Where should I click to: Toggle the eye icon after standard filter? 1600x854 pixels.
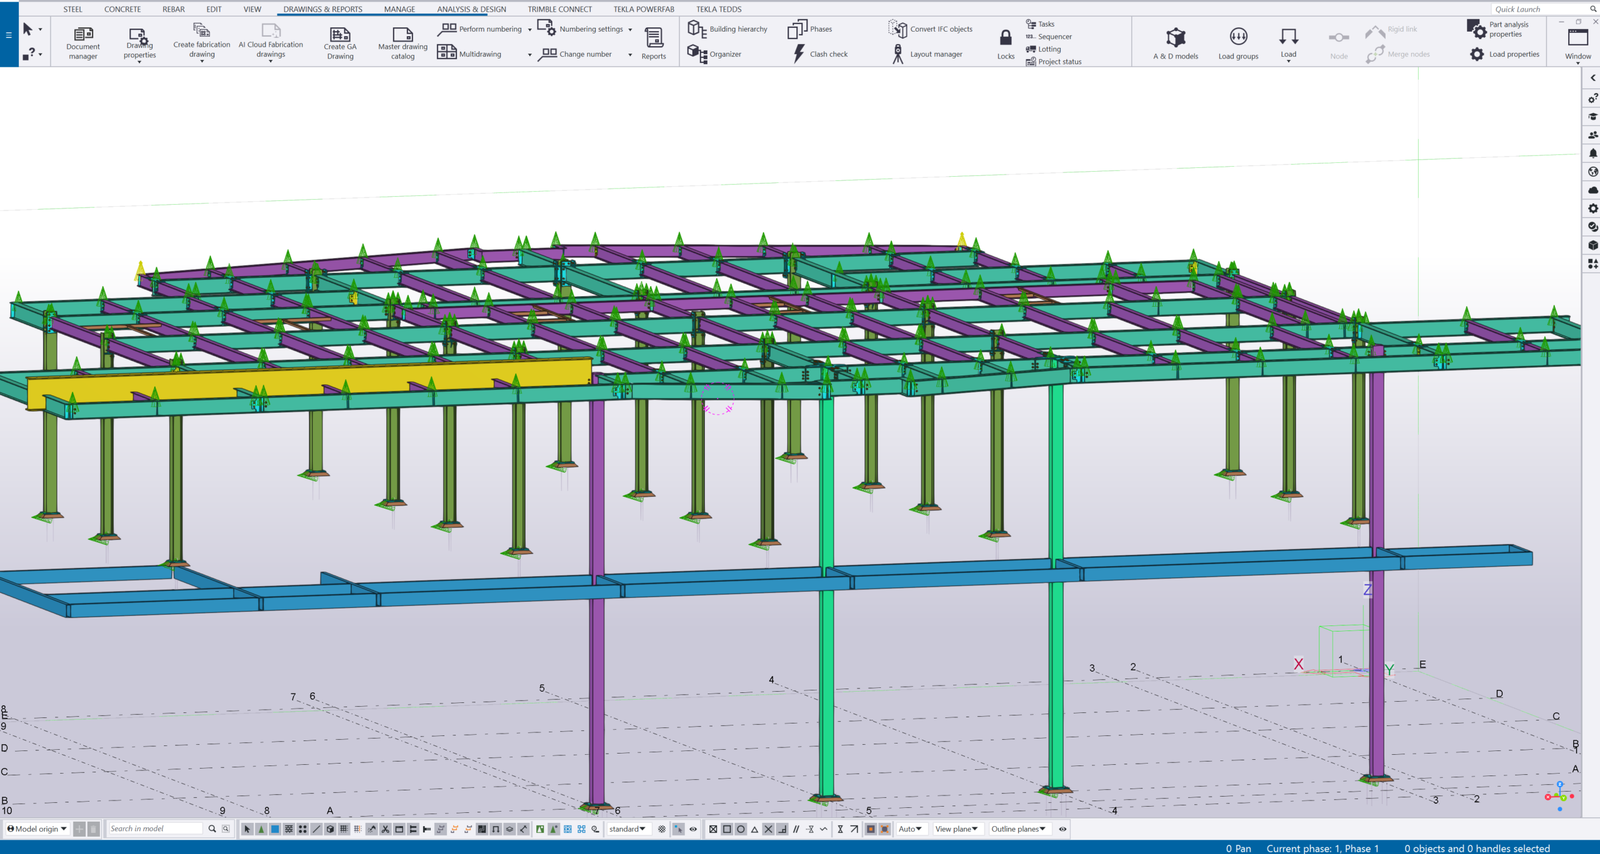point(693,829)
